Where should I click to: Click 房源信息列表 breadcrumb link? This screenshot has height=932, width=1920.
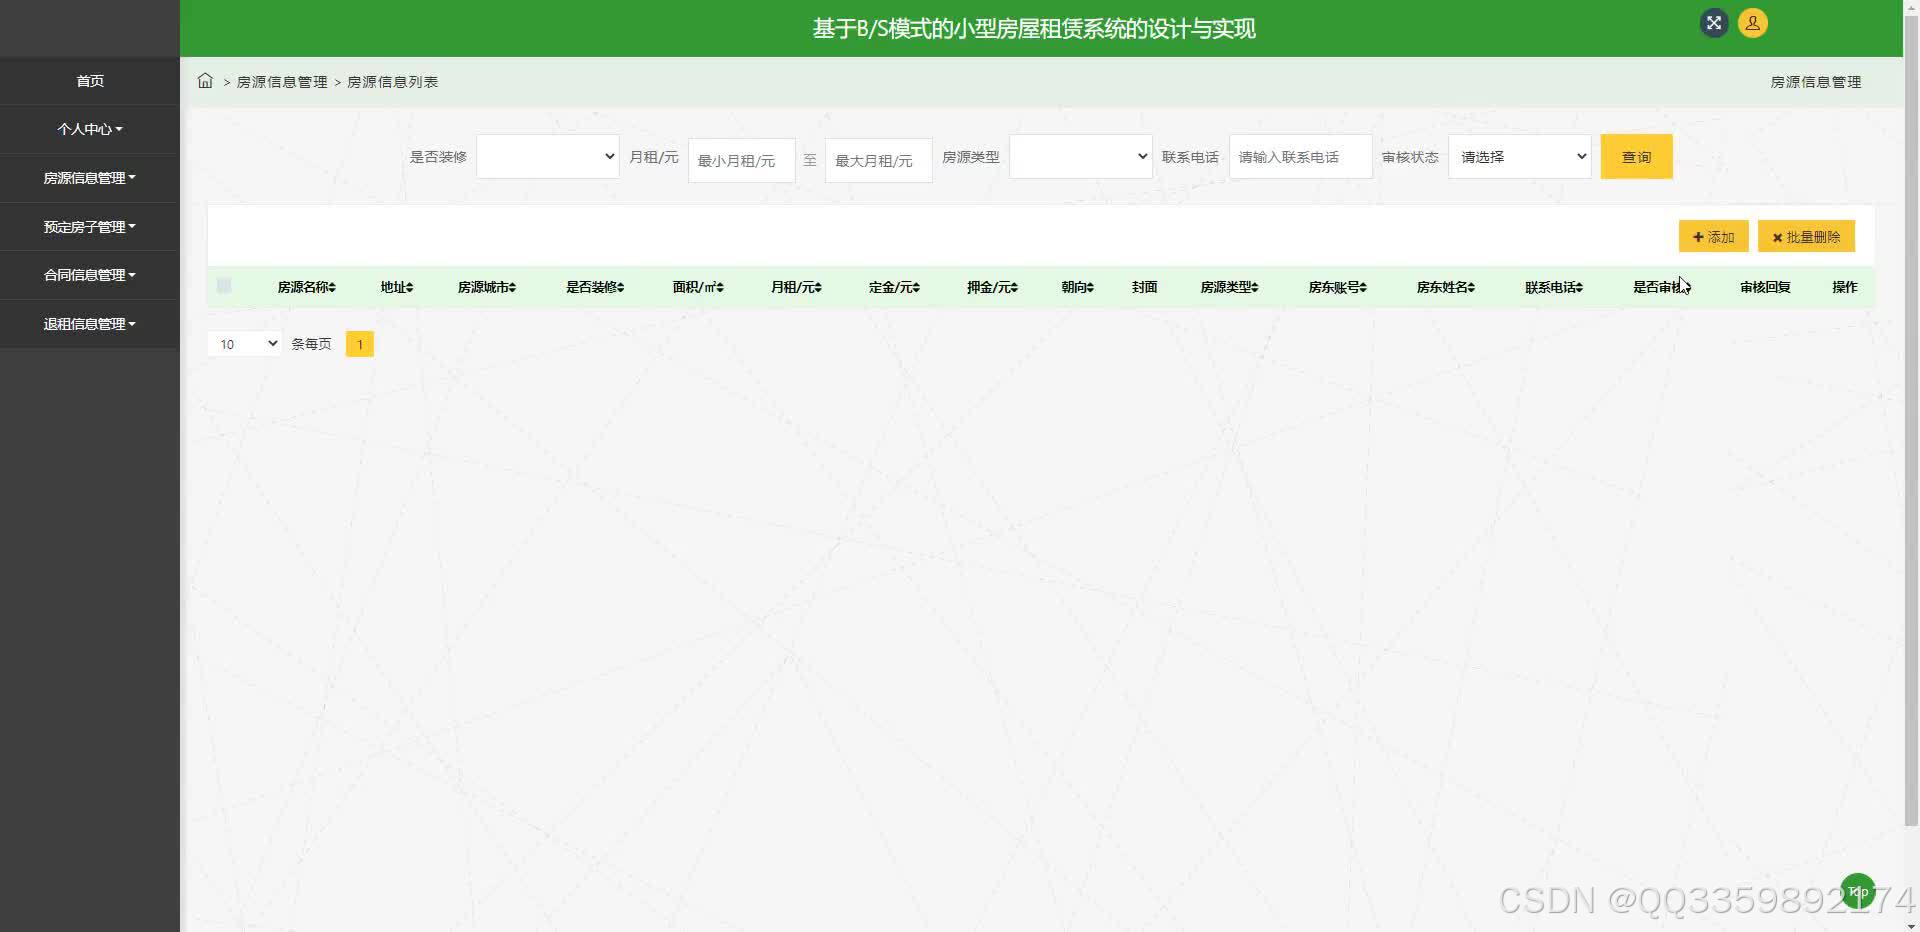click(392, 82)
